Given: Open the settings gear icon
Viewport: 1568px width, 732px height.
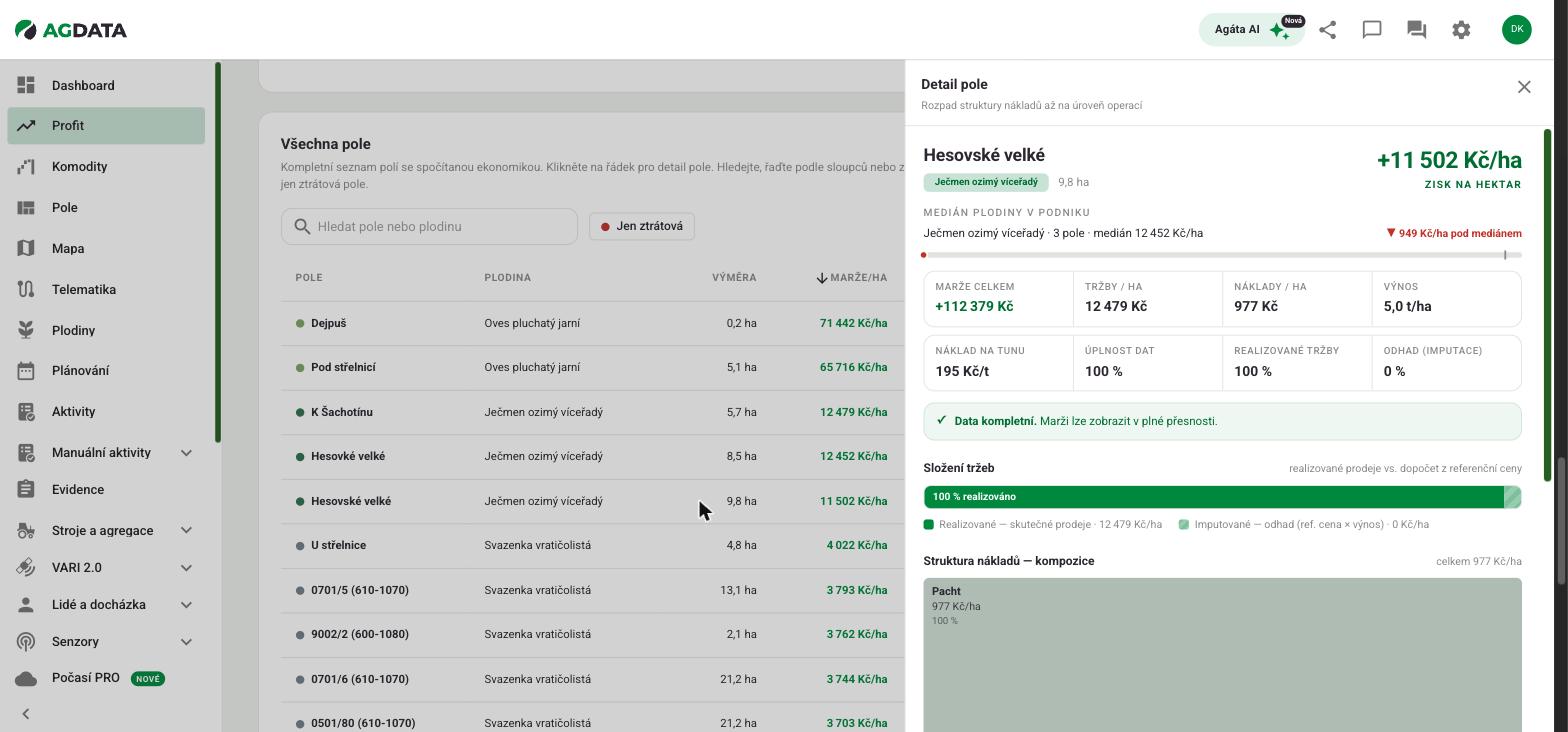Looking at the screenshot, I should coord(1461,30).
